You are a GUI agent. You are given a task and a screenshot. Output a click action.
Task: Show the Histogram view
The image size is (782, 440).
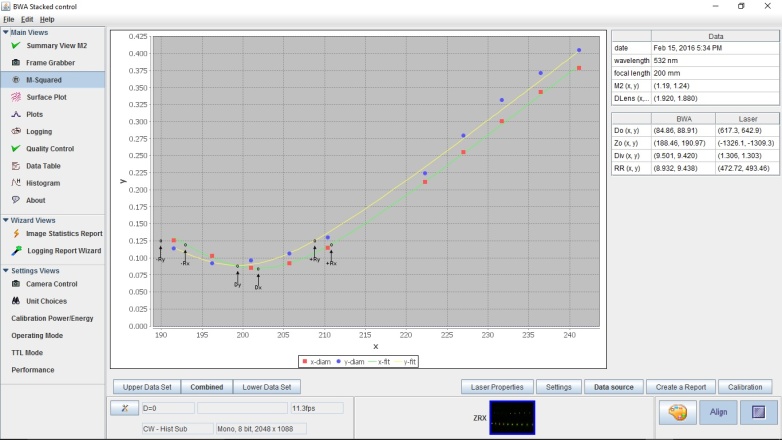point(42,183)
